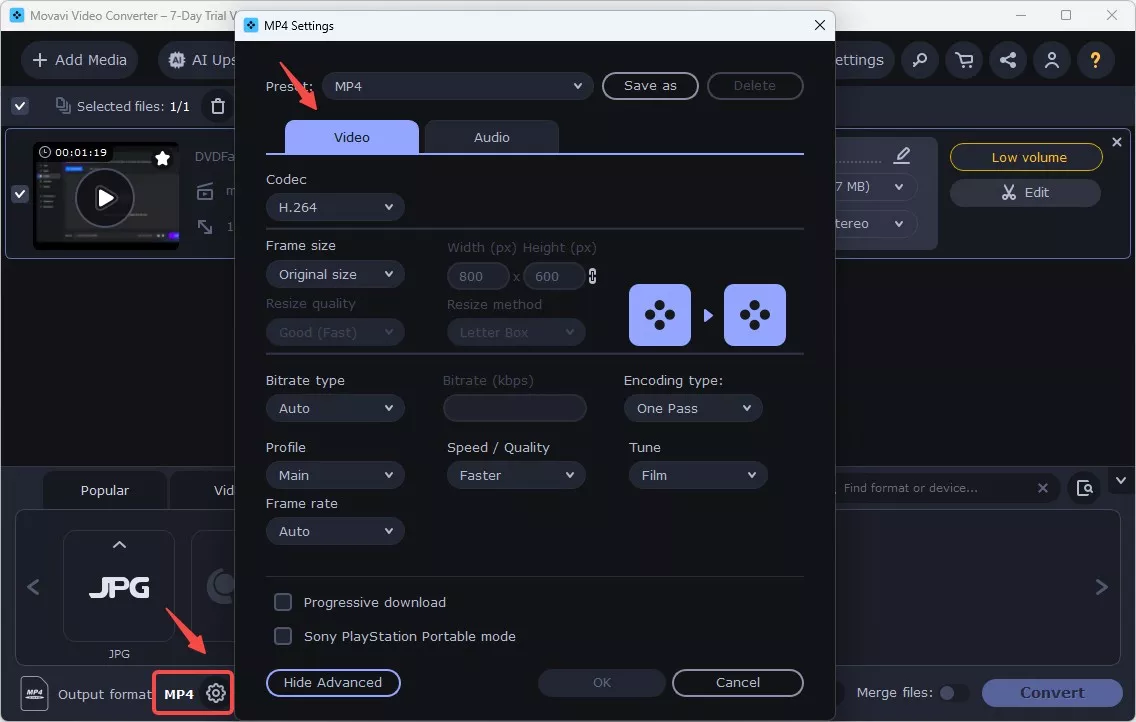1136x722 pixels.
Task: Open the Frame rate dropdown
Action: [335, 531]
